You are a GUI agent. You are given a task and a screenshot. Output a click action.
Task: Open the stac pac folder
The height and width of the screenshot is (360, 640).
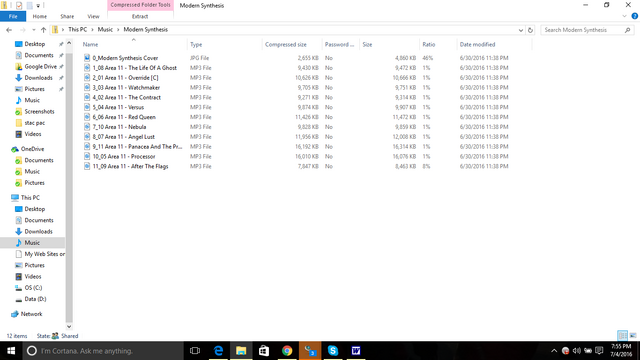tap(34, 122)
